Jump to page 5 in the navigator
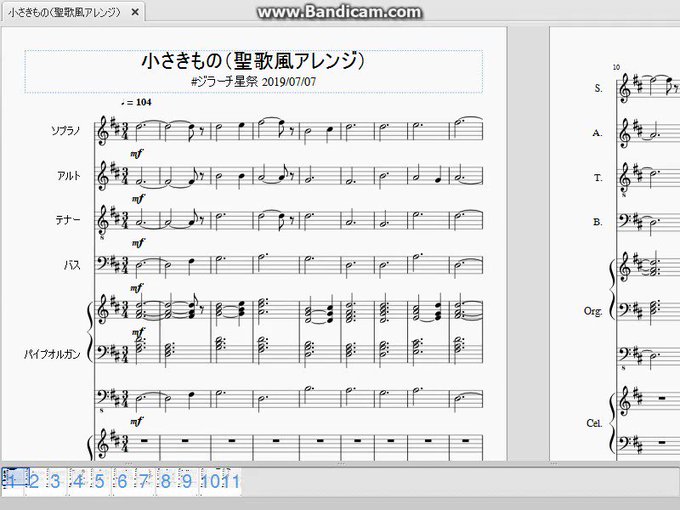 [x=100, y=481]
